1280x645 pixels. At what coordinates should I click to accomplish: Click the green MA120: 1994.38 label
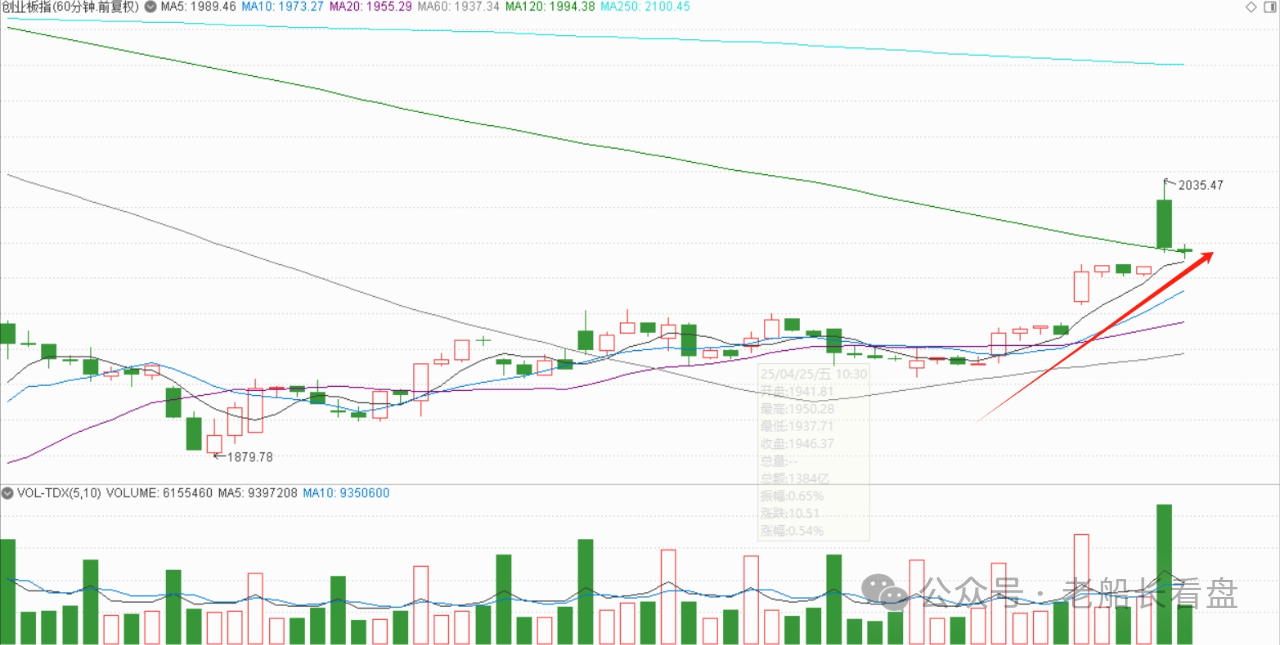tap(551, 7)
